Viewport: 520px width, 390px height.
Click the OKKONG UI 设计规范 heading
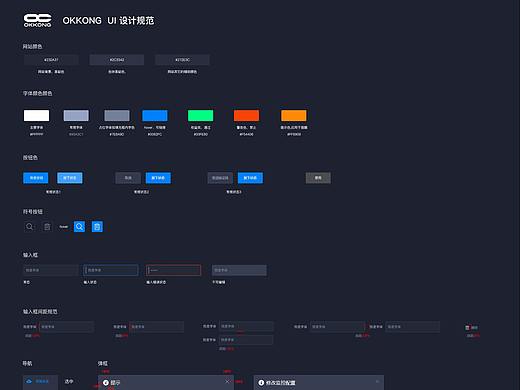coord(108,21)
